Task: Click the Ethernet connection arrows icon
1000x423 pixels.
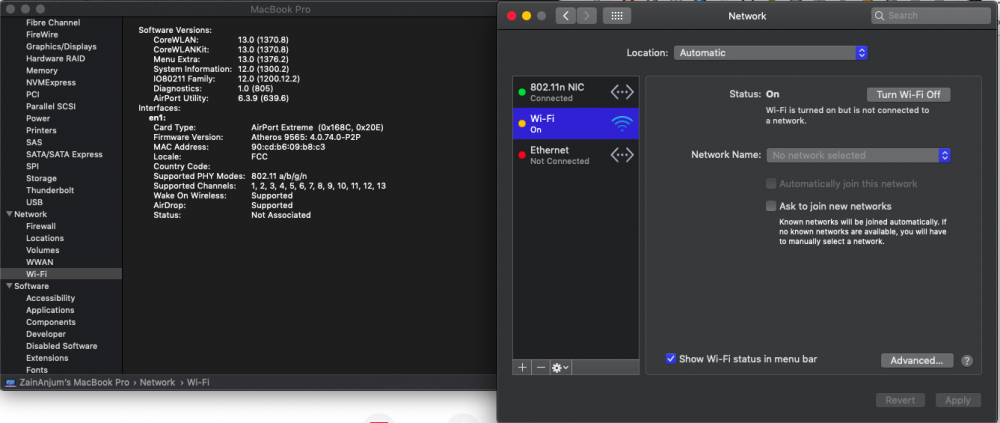Action: coord(622,155)
